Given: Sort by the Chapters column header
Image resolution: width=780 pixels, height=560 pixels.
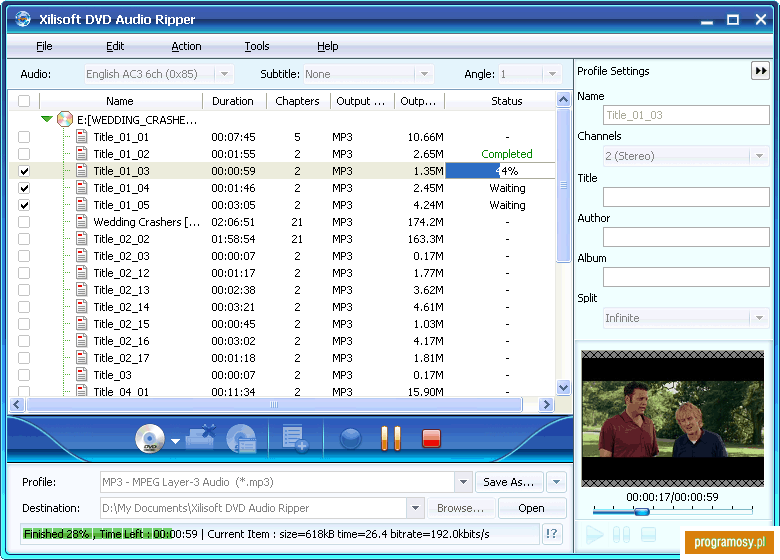Looking at the screenshot, I should 297,101.
